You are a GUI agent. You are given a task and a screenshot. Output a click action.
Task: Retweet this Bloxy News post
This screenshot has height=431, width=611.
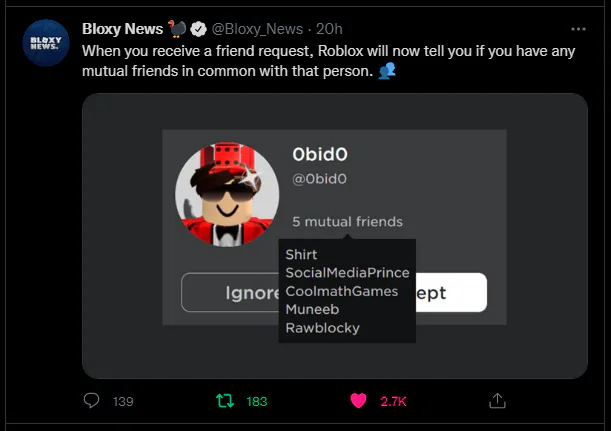(225, 401)
